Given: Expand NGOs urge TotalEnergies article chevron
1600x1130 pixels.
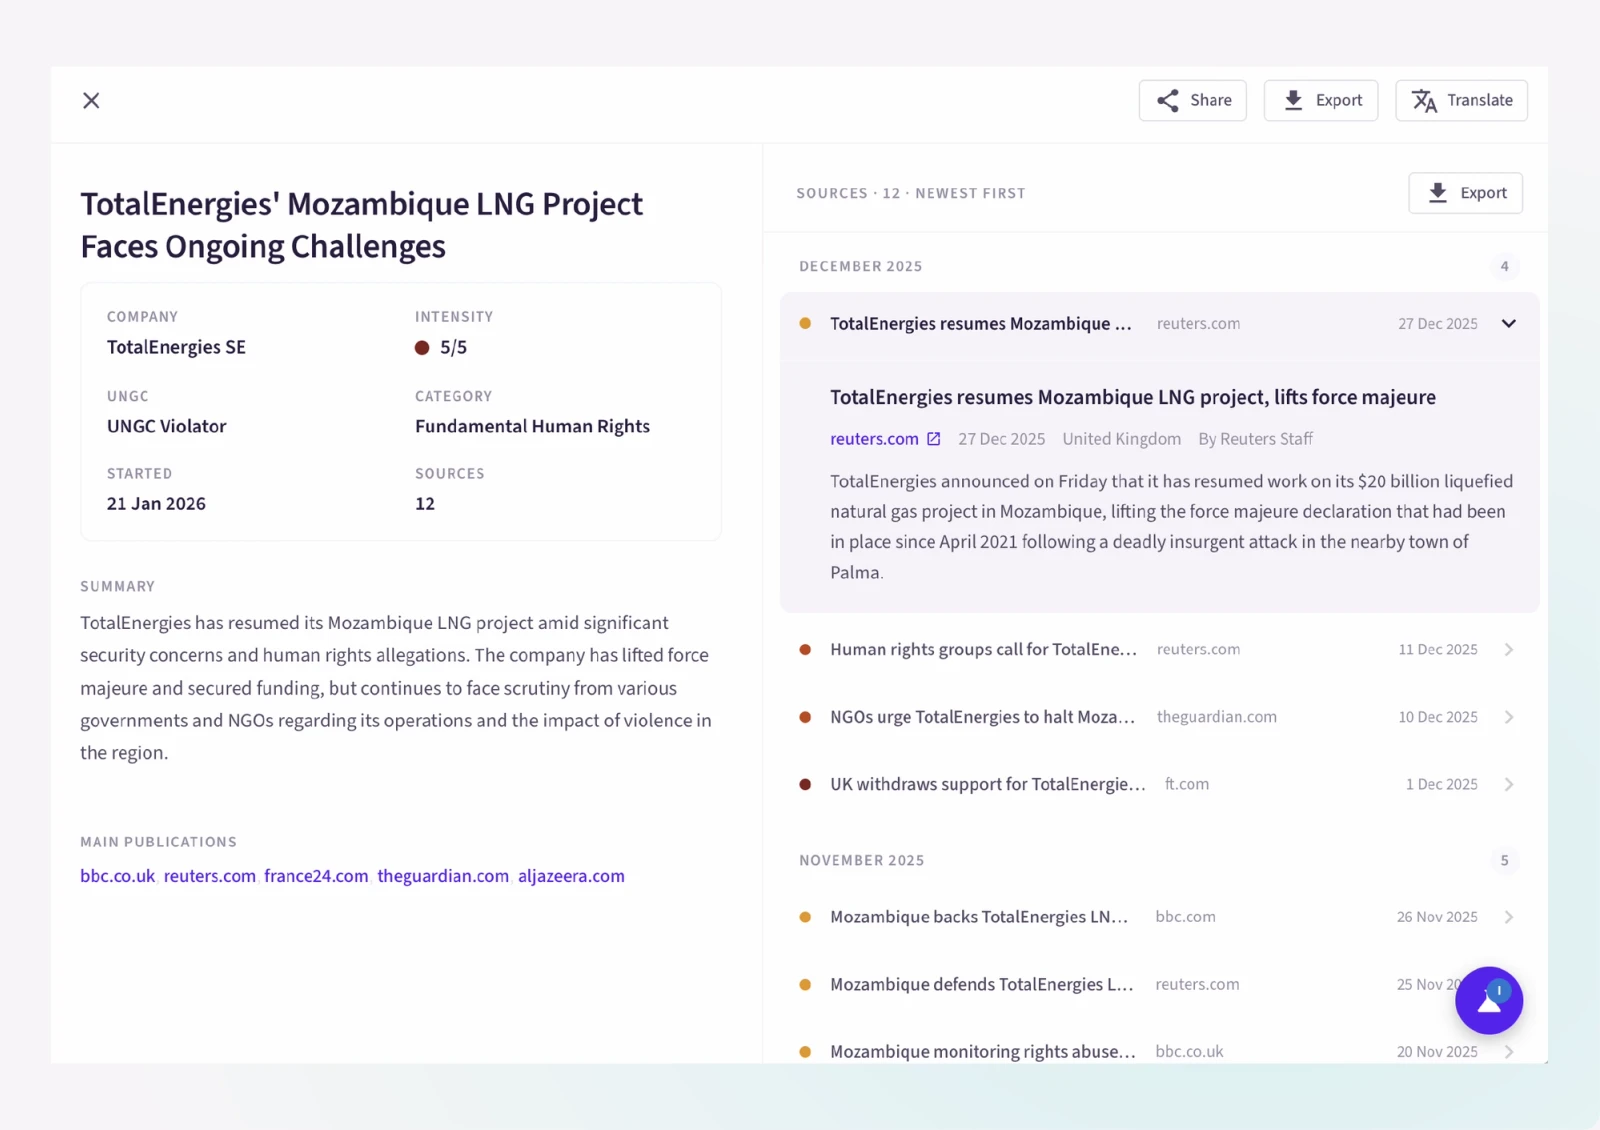Looking at the screenshot, I should 1508,717.
